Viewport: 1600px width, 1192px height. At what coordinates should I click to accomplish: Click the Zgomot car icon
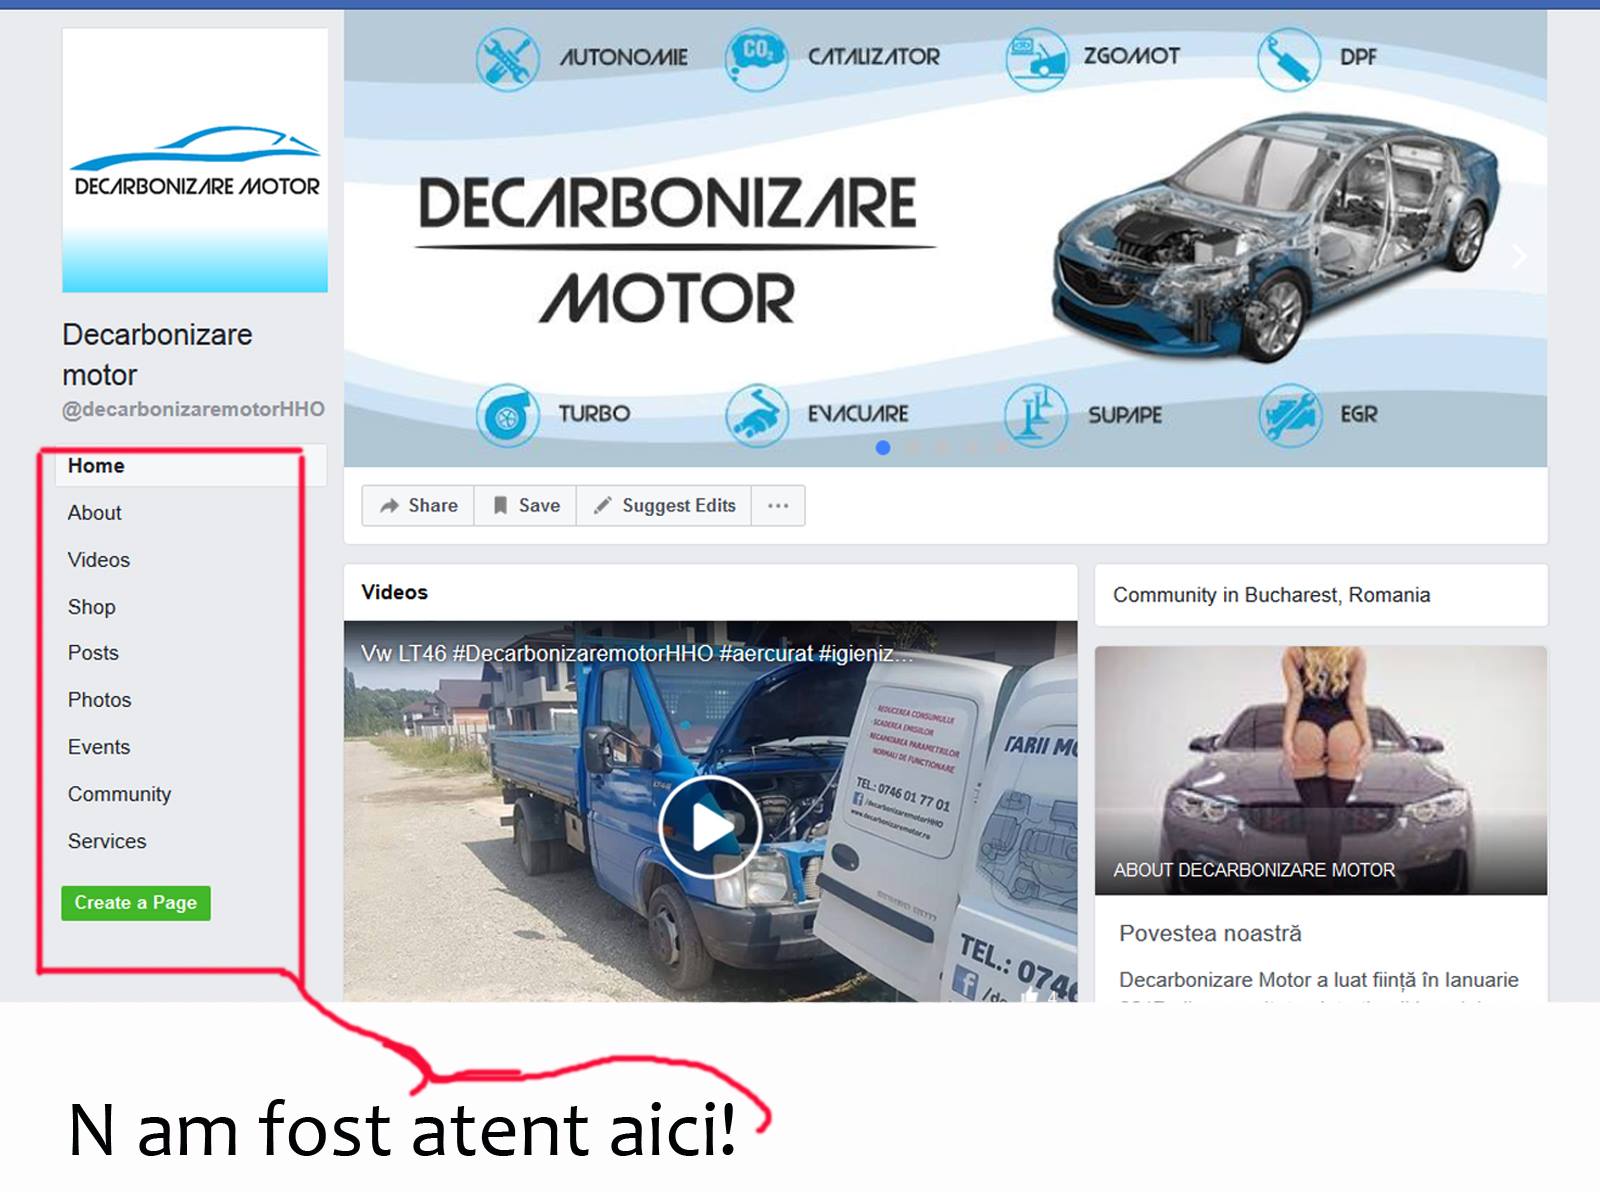point(1036,59)
